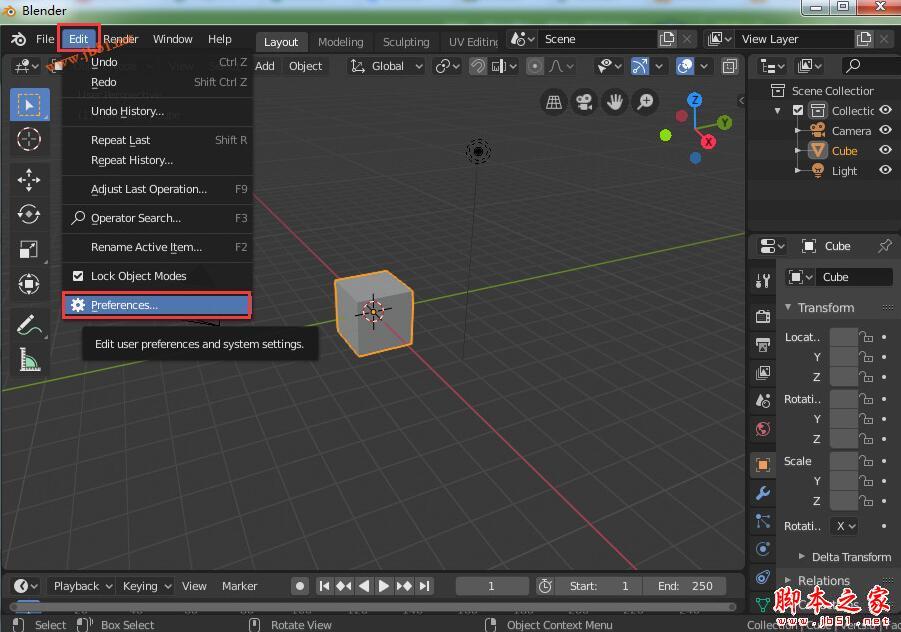Select the Scale tool

(x=29, y=249)
